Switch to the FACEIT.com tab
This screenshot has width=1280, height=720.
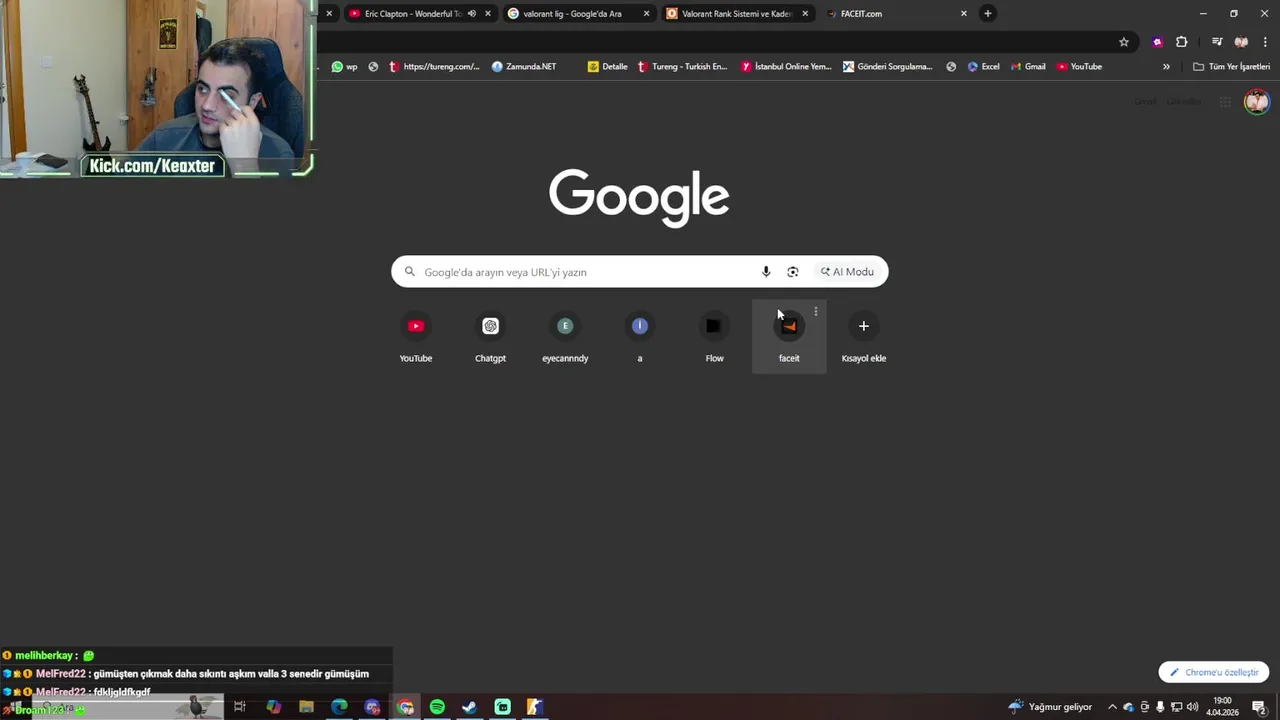pyautogui.click(x=897, y=14)
